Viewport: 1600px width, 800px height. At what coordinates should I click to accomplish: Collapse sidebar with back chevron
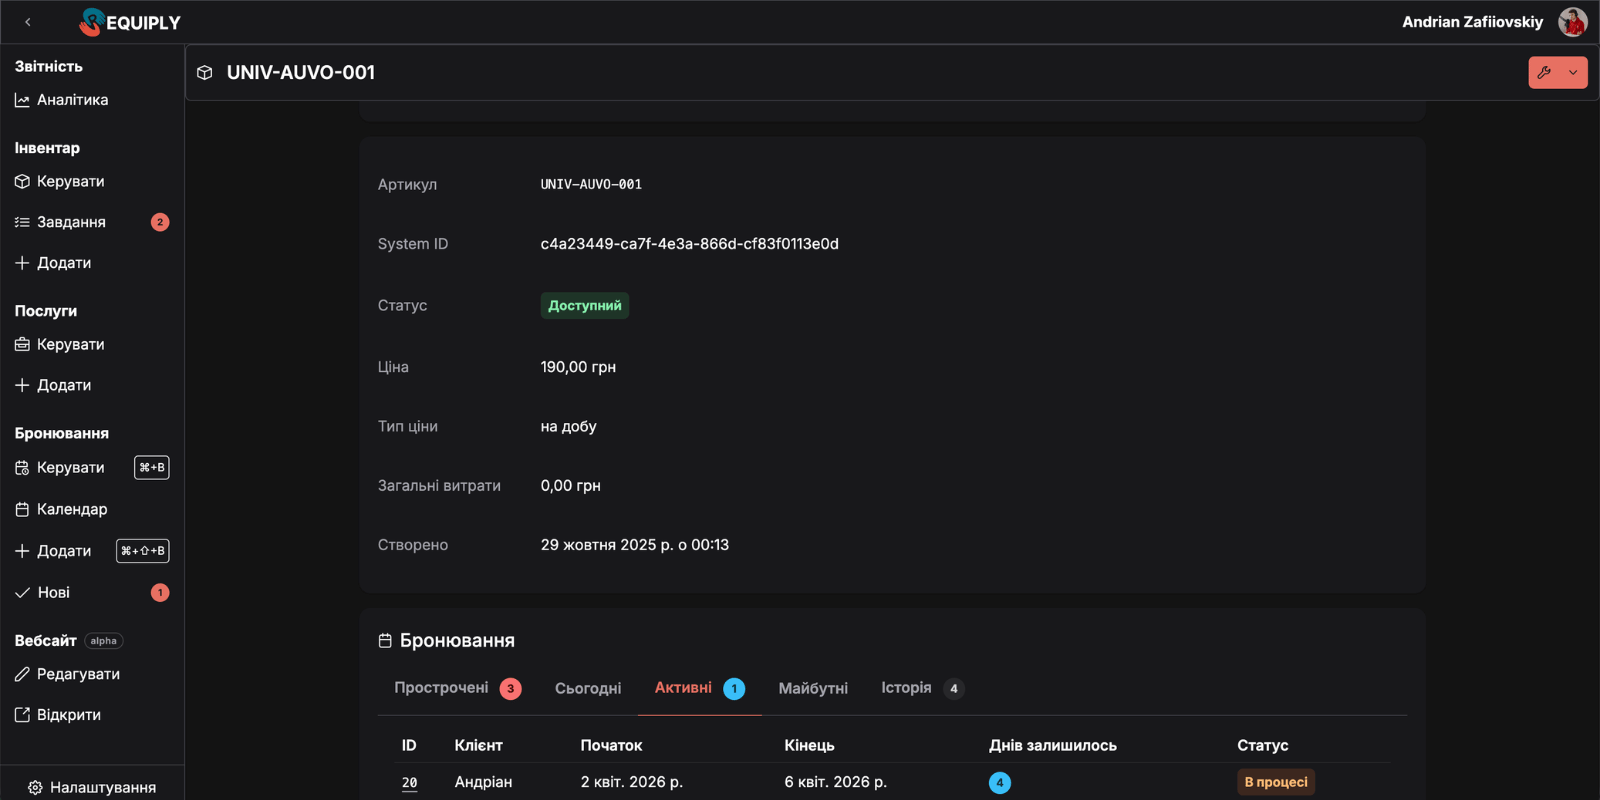(x=28, y=22)
